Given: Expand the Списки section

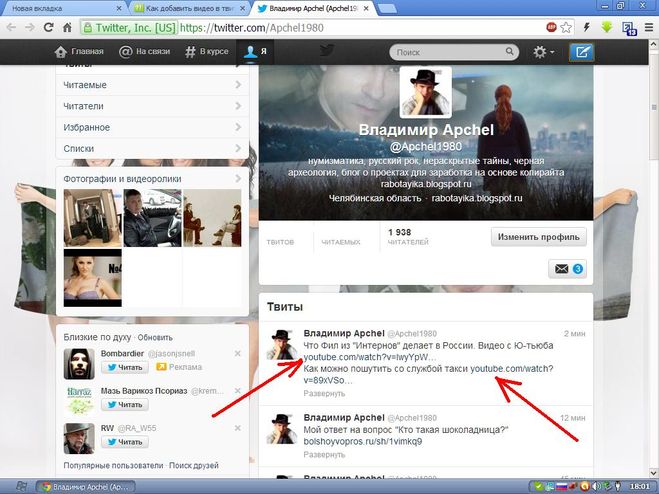Looking at the screenshot, I should pos(152,147).
